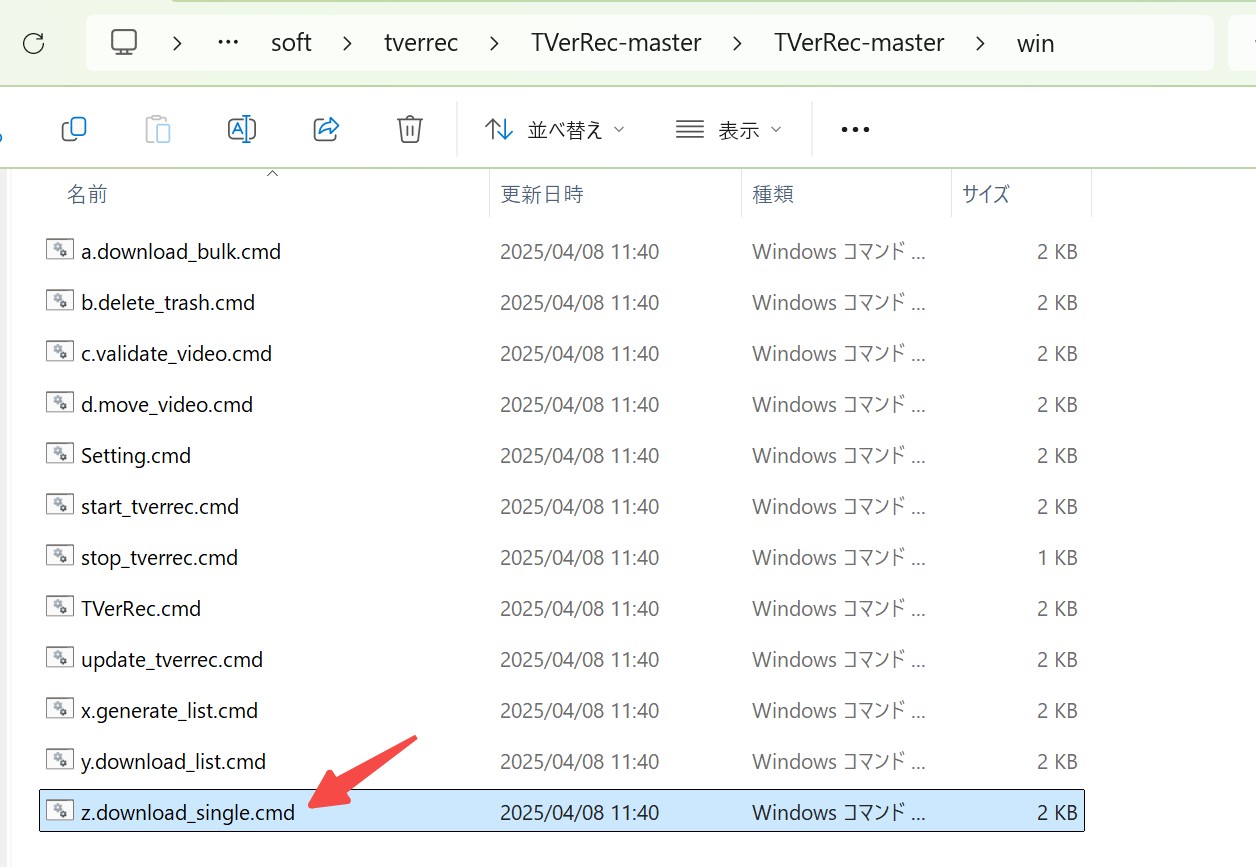Click the b.delete_trash.cmd file icon
The image size is (1256, 867).
[60, 302]
